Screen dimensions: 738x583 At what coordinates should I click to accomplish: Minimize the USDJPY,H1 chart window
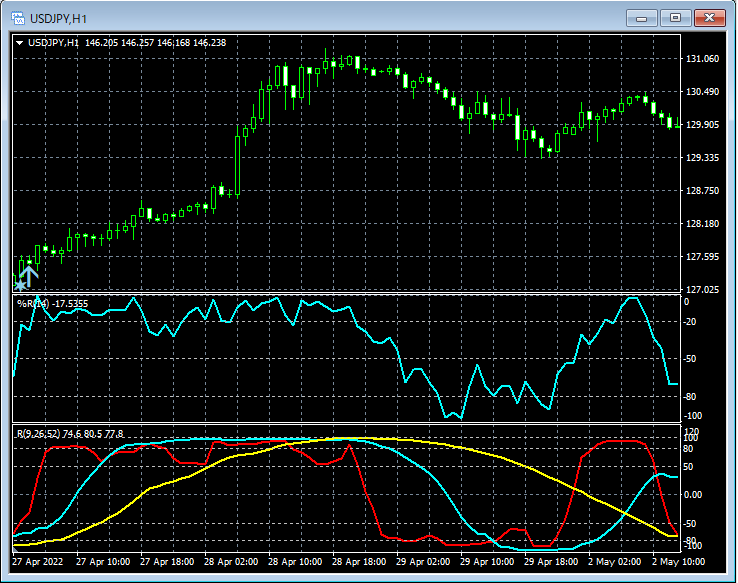[642, 18]
